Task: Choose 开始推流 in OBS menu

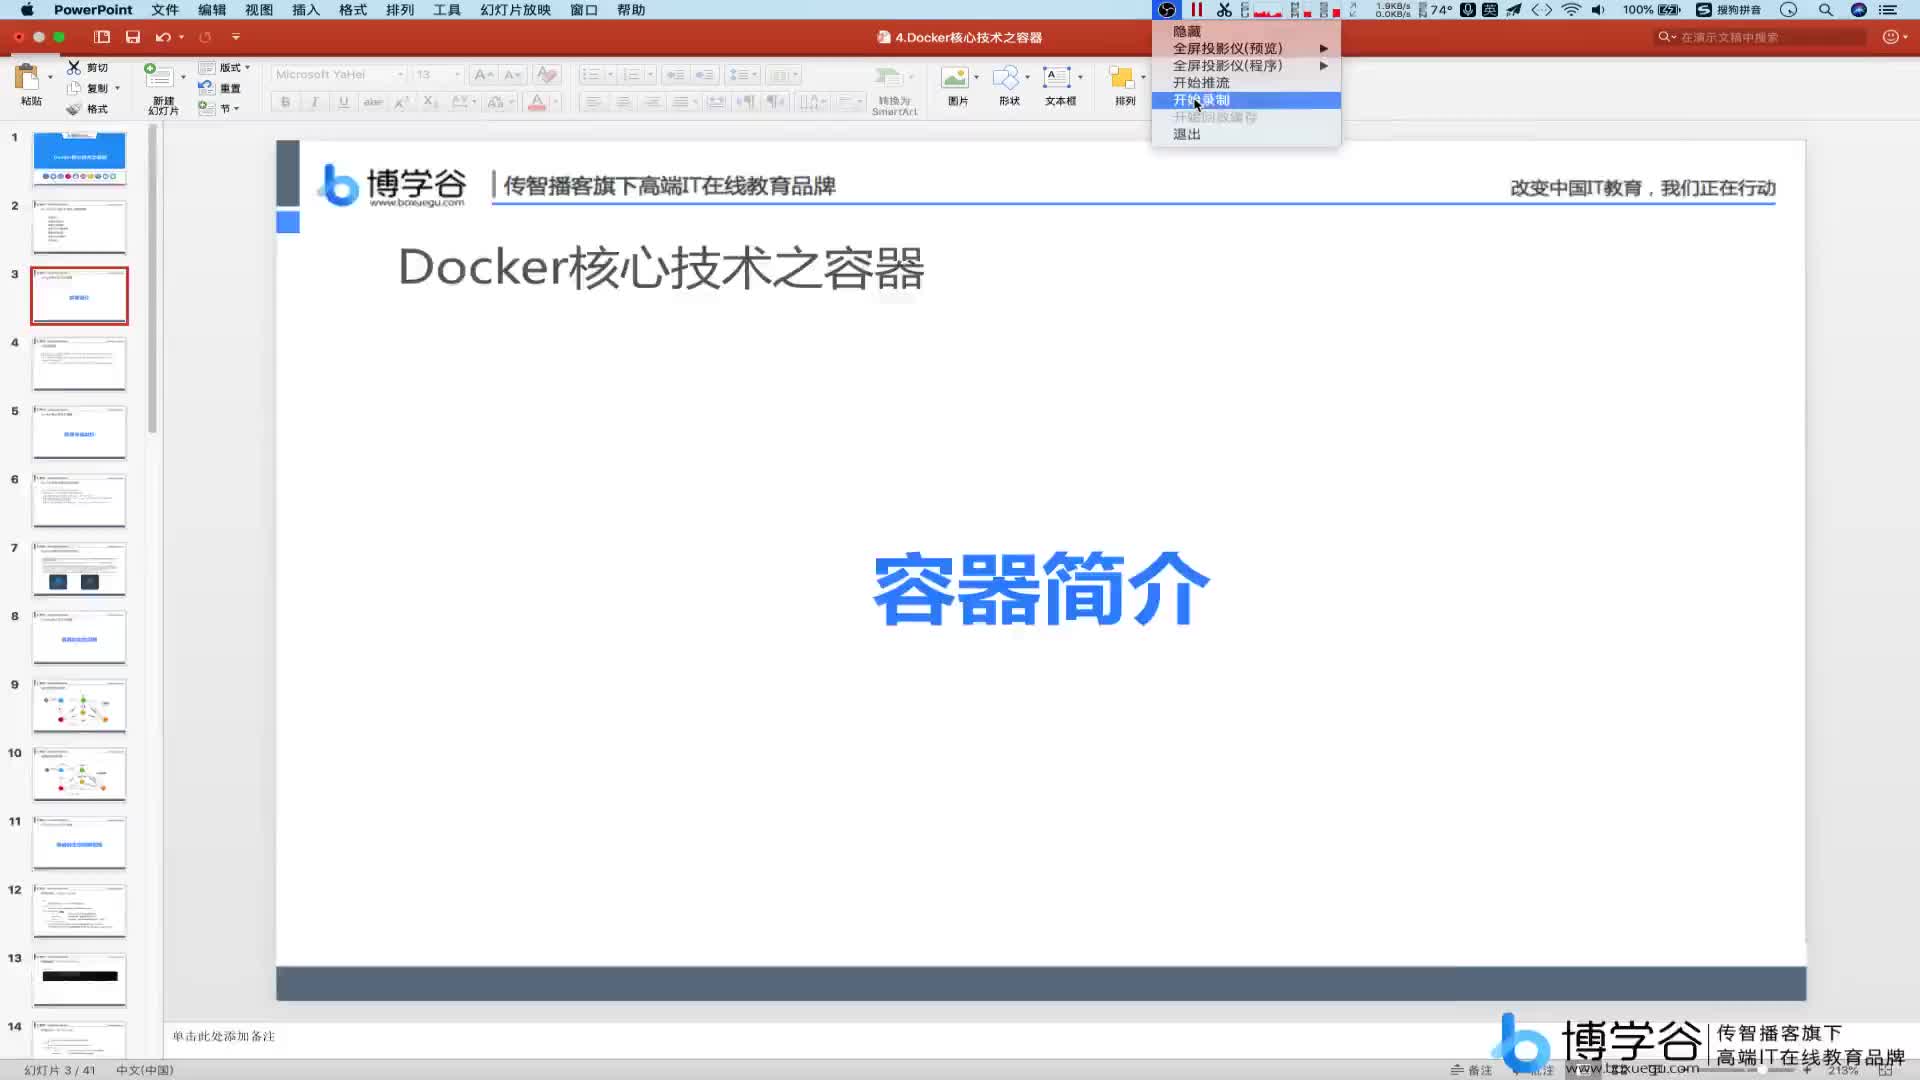Action: click(x=1246, y=83)
